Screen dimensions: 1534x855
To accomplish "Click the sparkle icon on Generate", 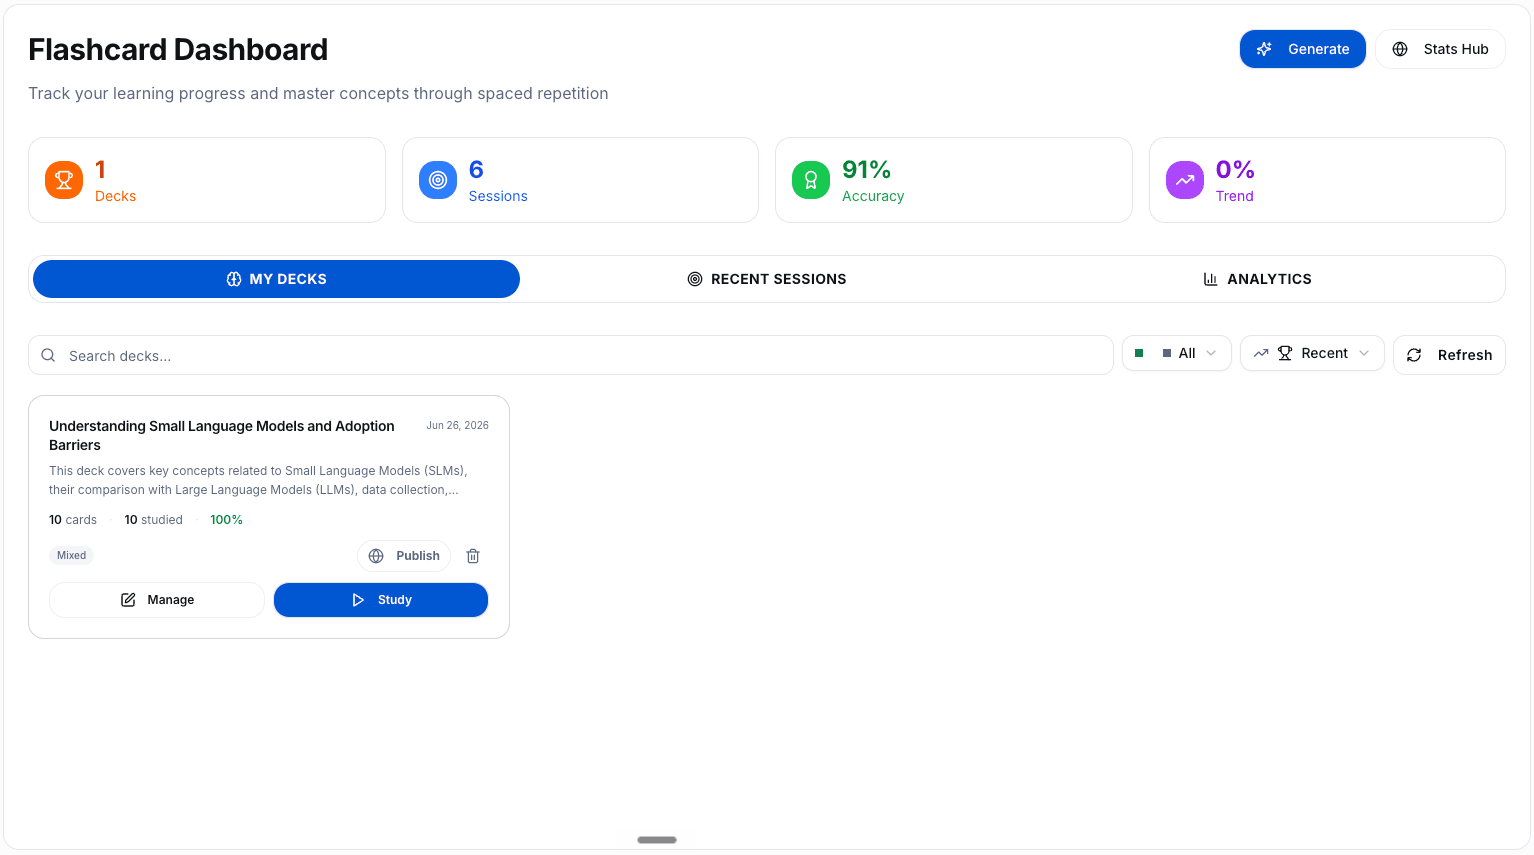I will (x=1264, y=49).
